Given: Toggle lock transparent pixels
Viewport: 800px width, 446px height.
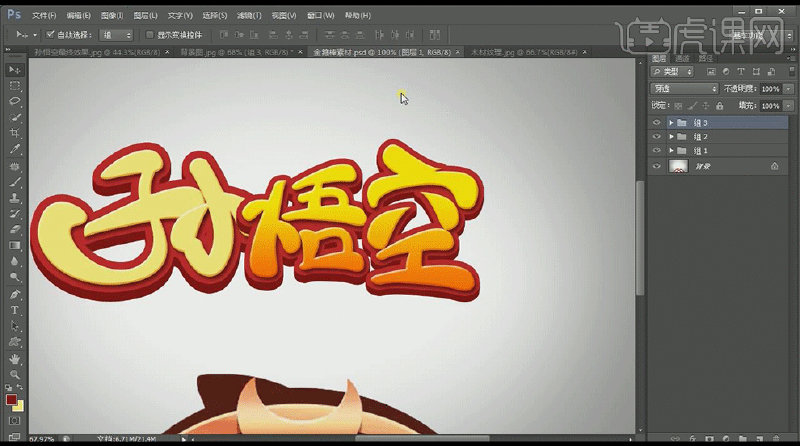Looking at the screenshot, I should [678, 106].
